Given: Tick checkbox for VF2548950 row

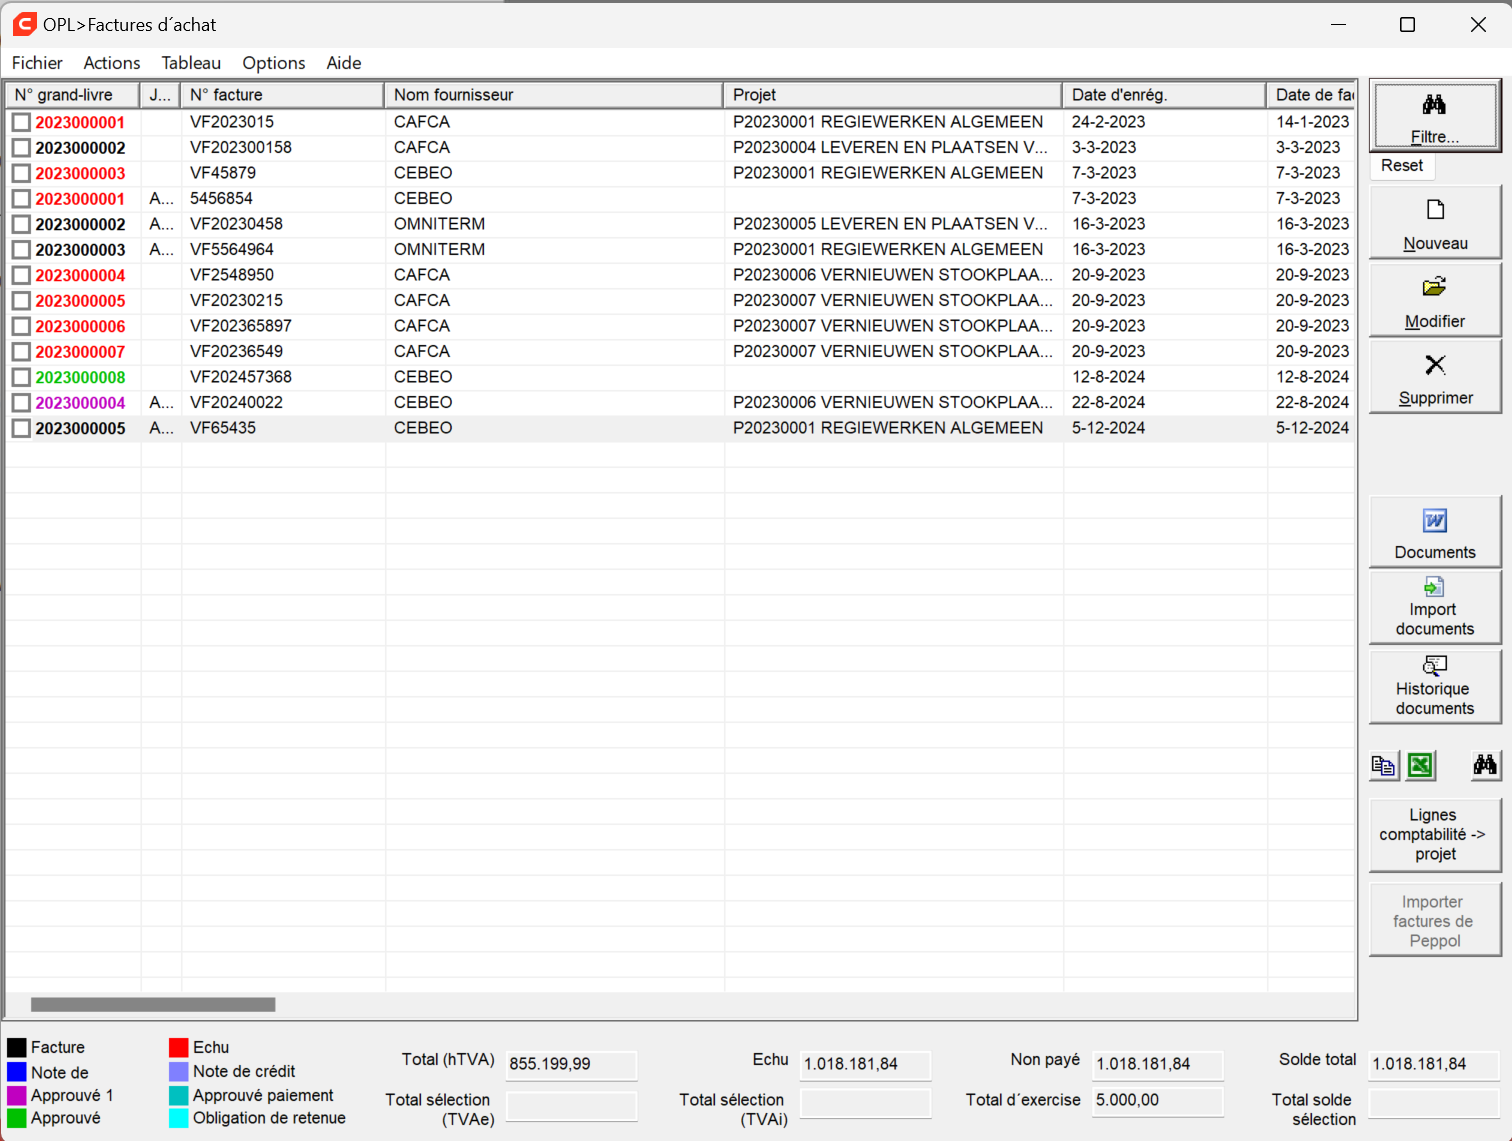Looking at the screenshot, I should tap(21, 275).
